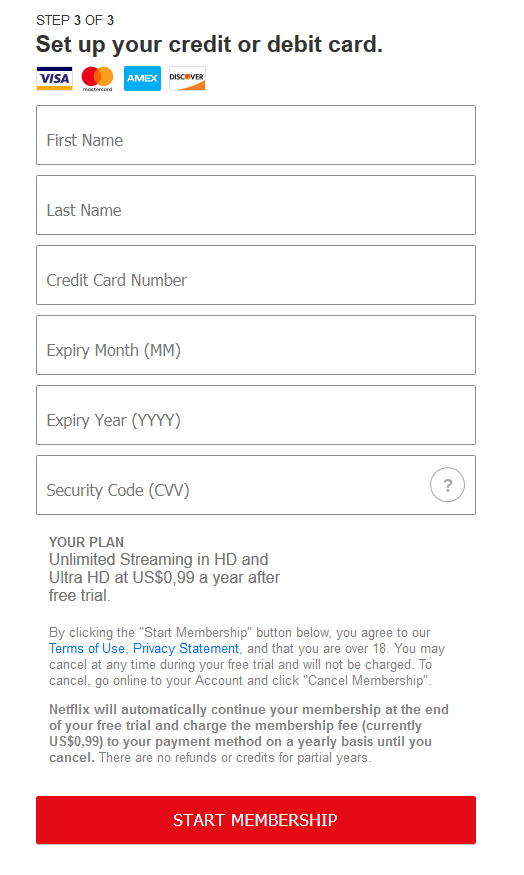Viewport: 524px width, 875px height.
Task: Focus the First Name field
Action: coord(256,135)
